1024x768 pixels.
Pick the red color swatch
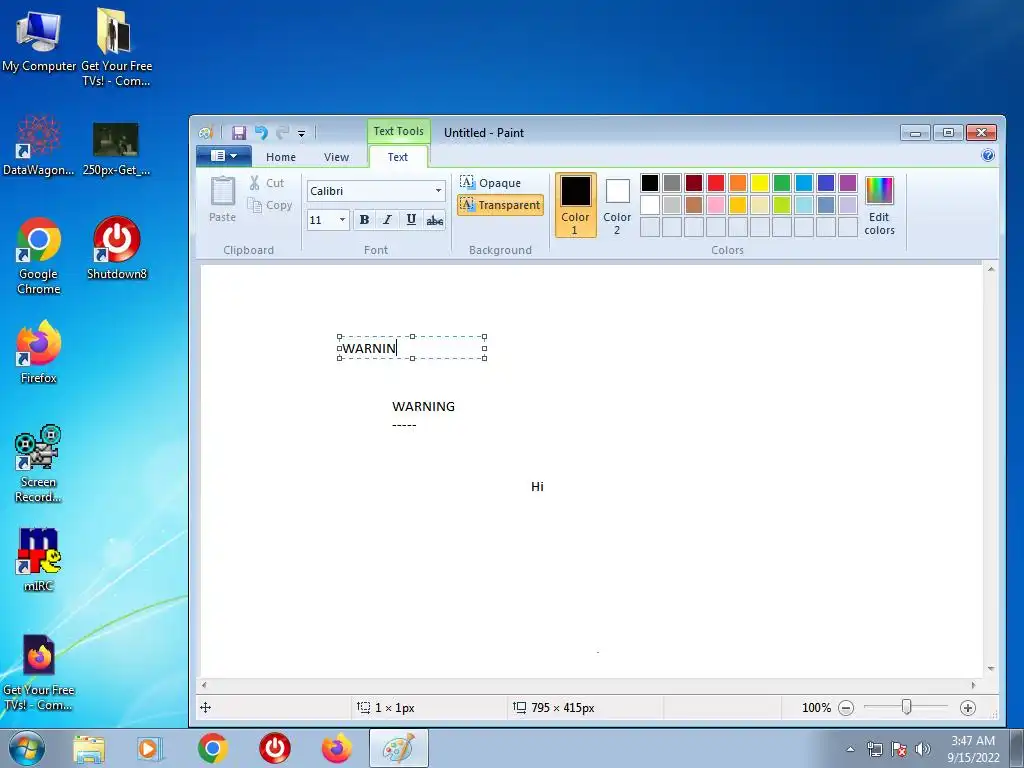(x=716, y=183)
